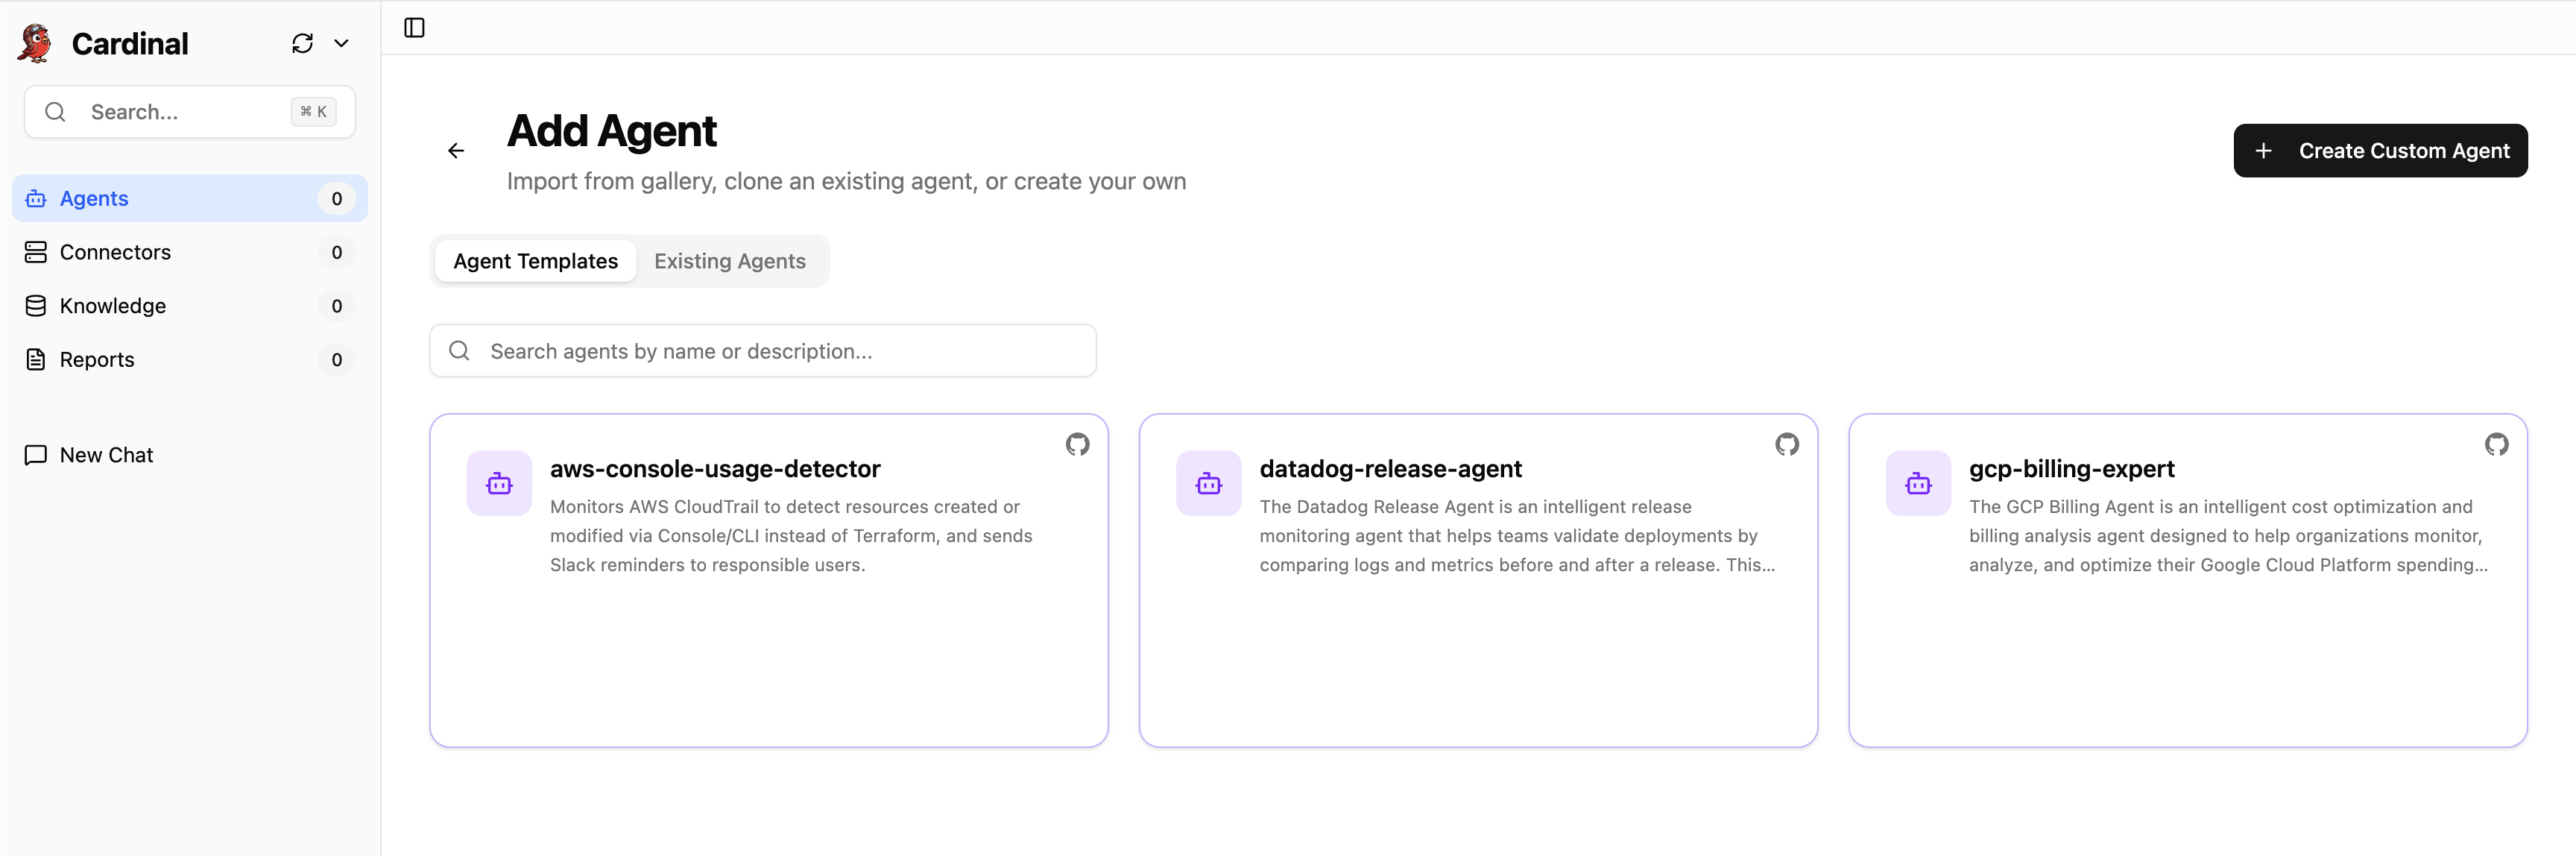Open GitHub link on aws-console-usage-detector card
The height and width of the screenshot is (856, 2576).
point(1077,444)
